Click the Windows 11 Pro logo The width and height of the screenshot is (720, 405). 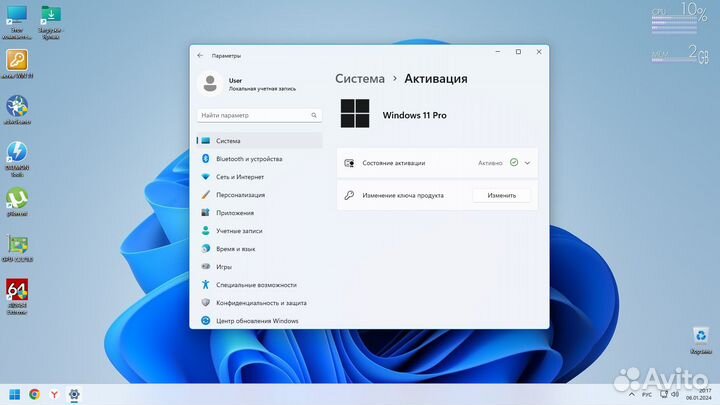pos(355,113)
